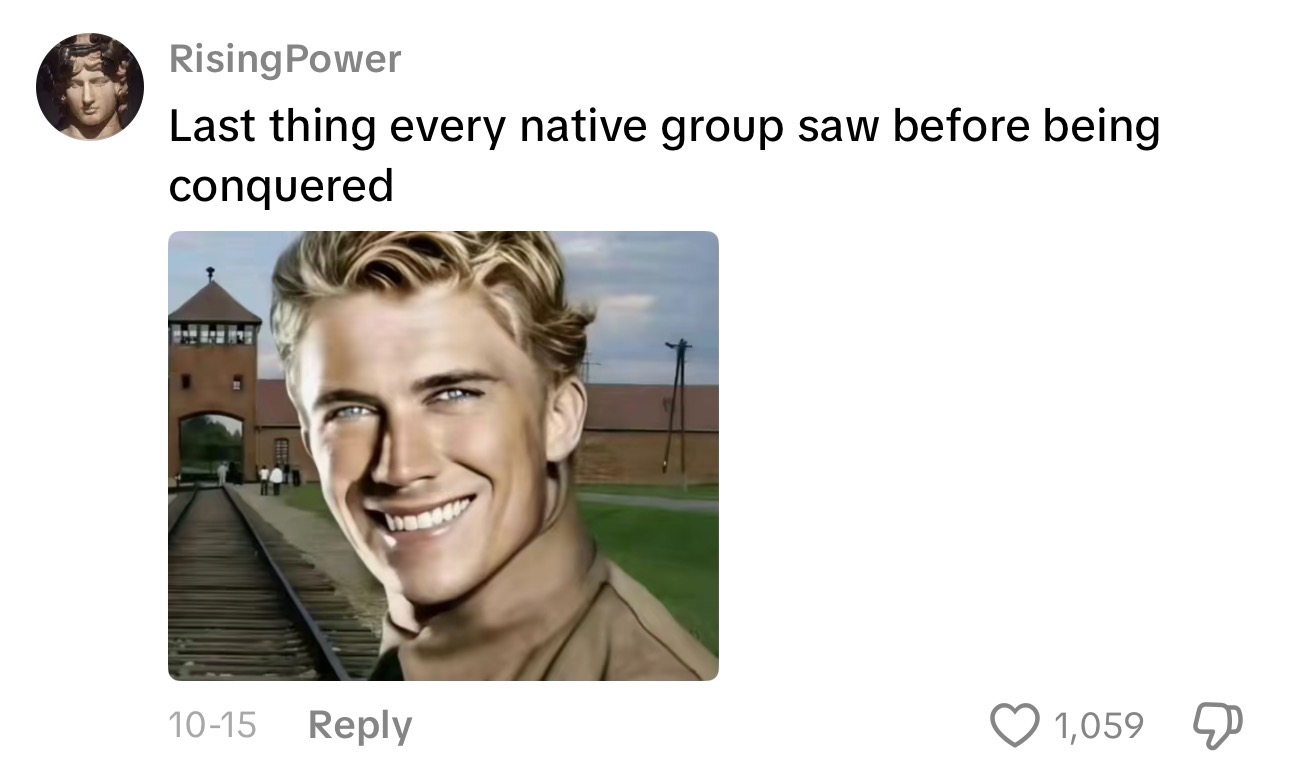1290x760 pixels.
Task: Click the word "conquered" in the comment
Action: [281, 186]
